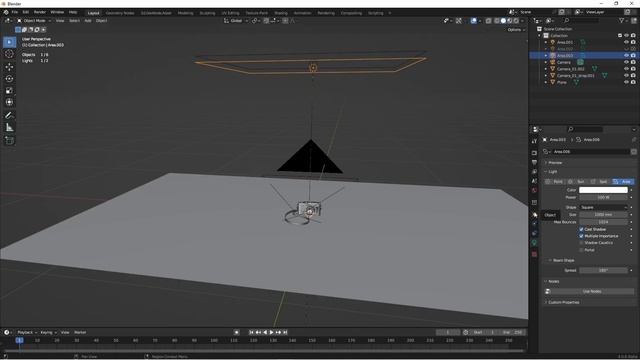Image resolution: width=640 pixels, height=360 pixels.
Task: Switch to the Shading workspace tab
Action: coord(281,13)
